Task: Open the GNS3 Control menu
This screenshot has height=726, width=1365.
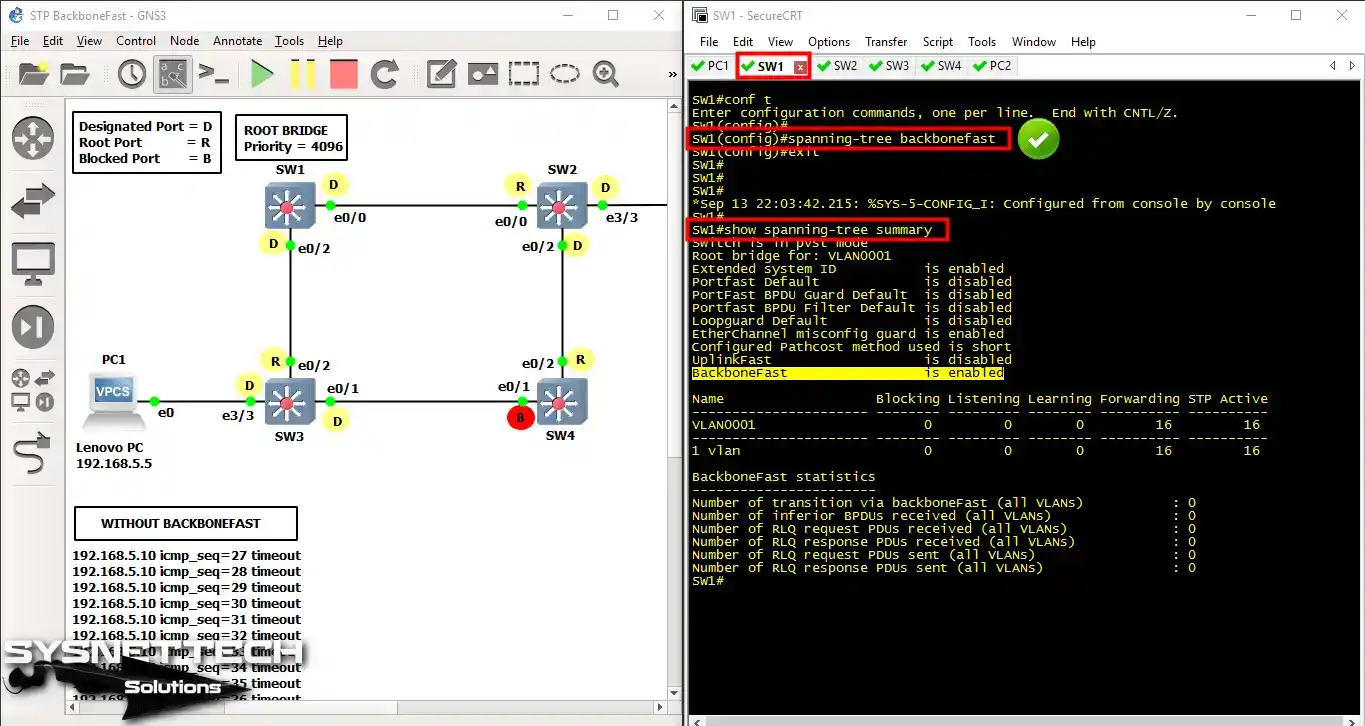Action: 136,41
